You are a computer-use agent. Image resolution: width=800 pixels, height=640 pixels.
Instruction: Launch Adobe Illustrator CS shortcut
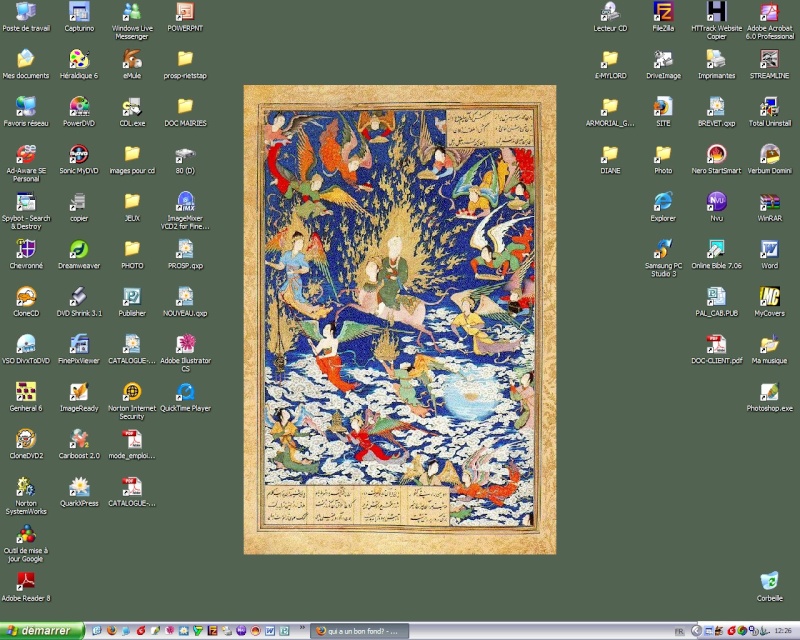[x=185, y=353]
